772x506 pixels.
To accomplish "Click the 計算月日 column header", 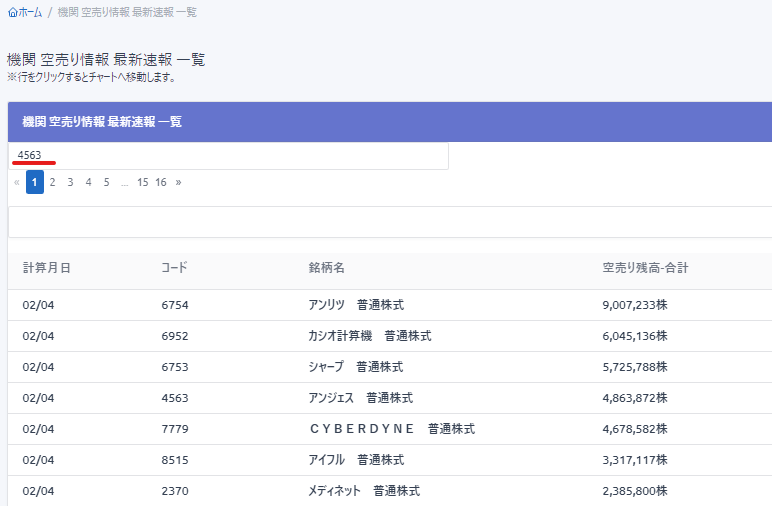I will (x=46, y=268).
